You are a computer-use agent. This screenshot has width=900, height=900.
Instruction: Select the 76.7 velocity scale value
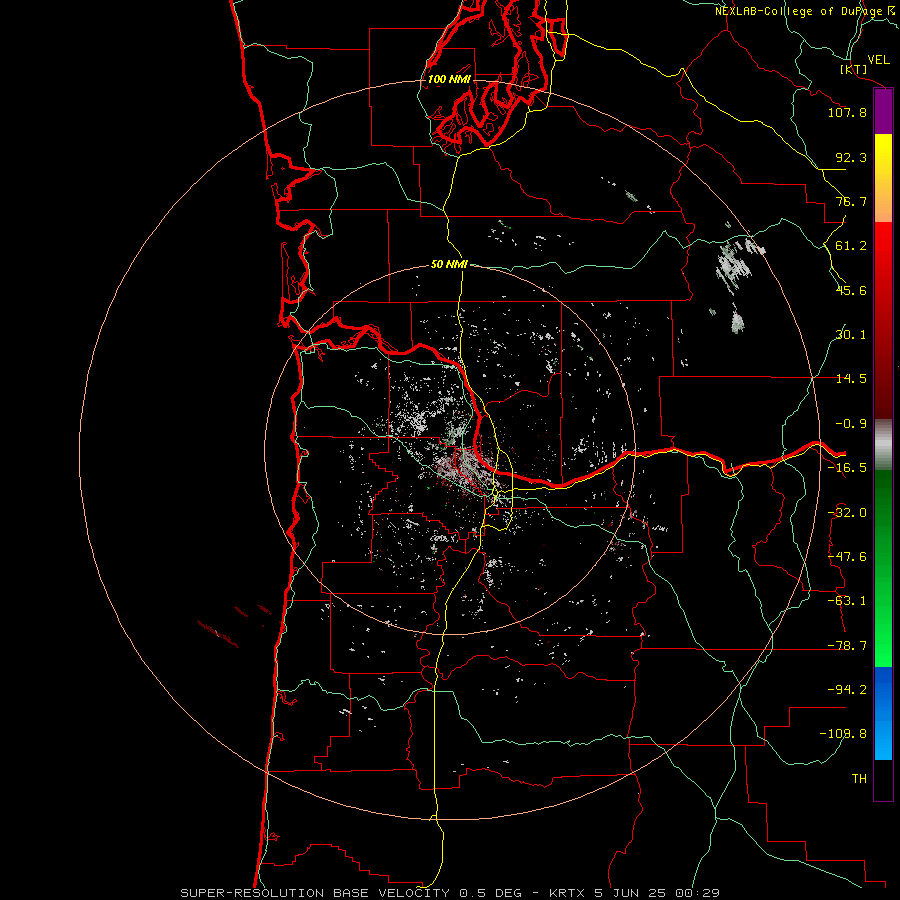pos(851,201)
